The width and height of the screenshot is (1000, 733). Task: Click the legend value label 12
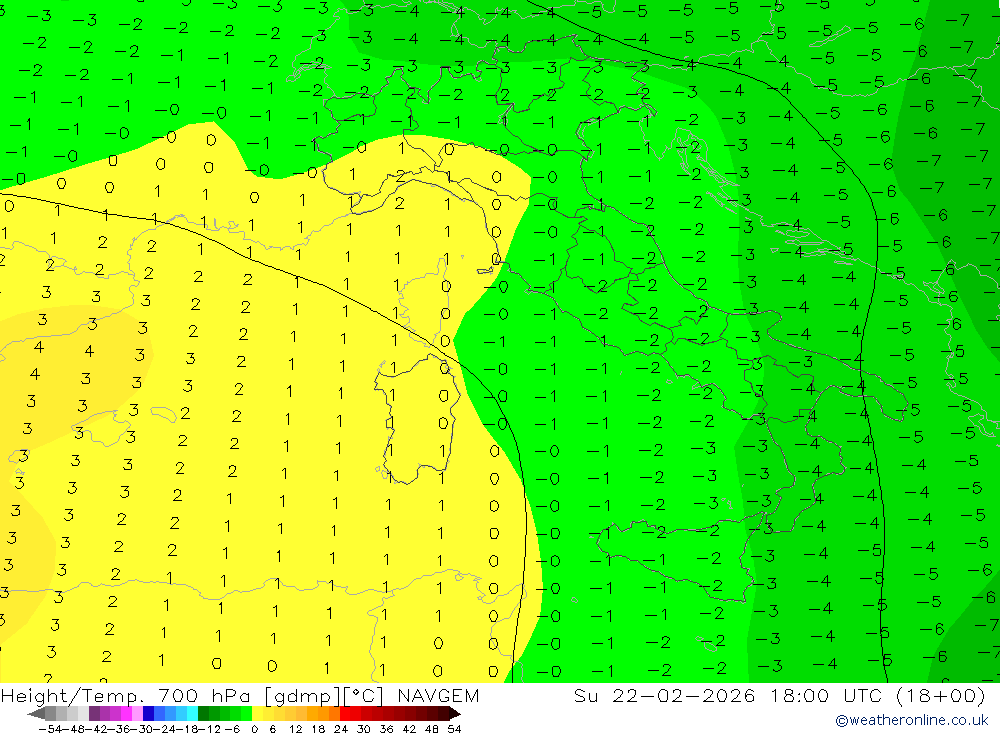[295, 729]
